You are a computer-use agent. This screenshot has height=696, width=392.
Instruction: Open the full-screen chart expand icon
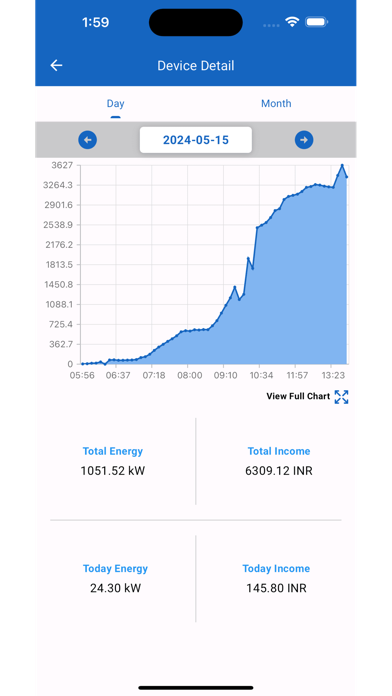(x=341, y=397)
